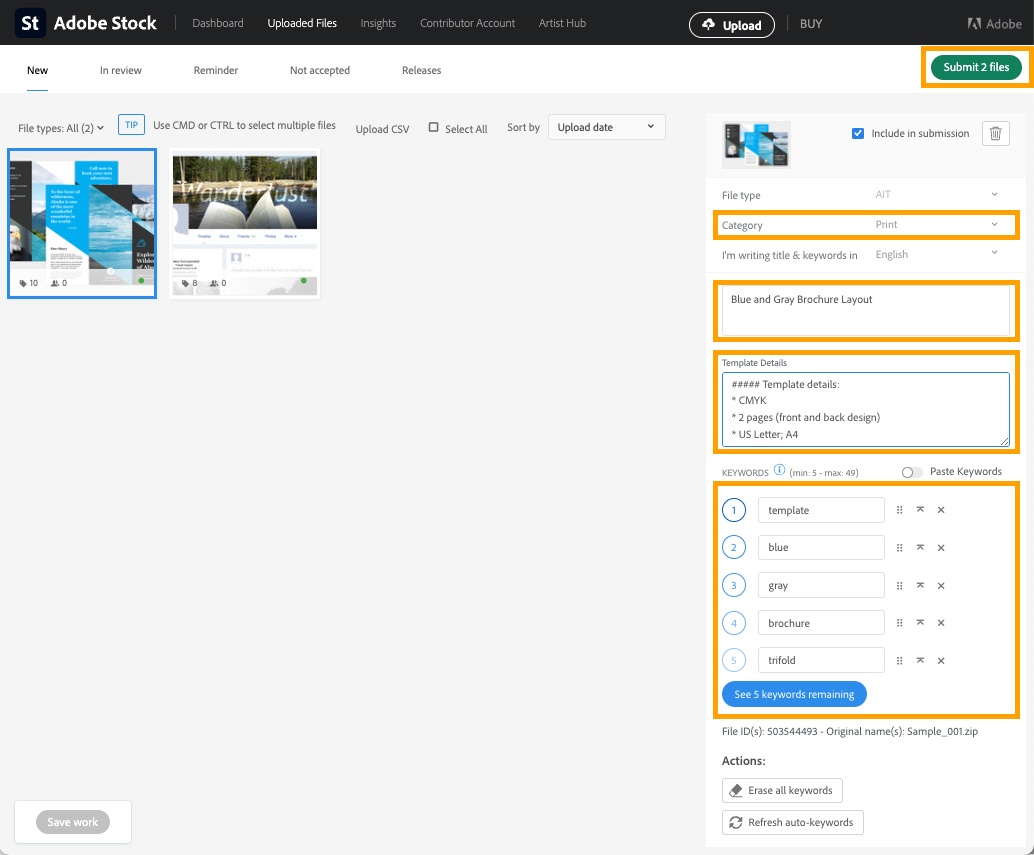Click See 5 keywords remaining button
The image size is (1034, 855).
pos(794,694)
